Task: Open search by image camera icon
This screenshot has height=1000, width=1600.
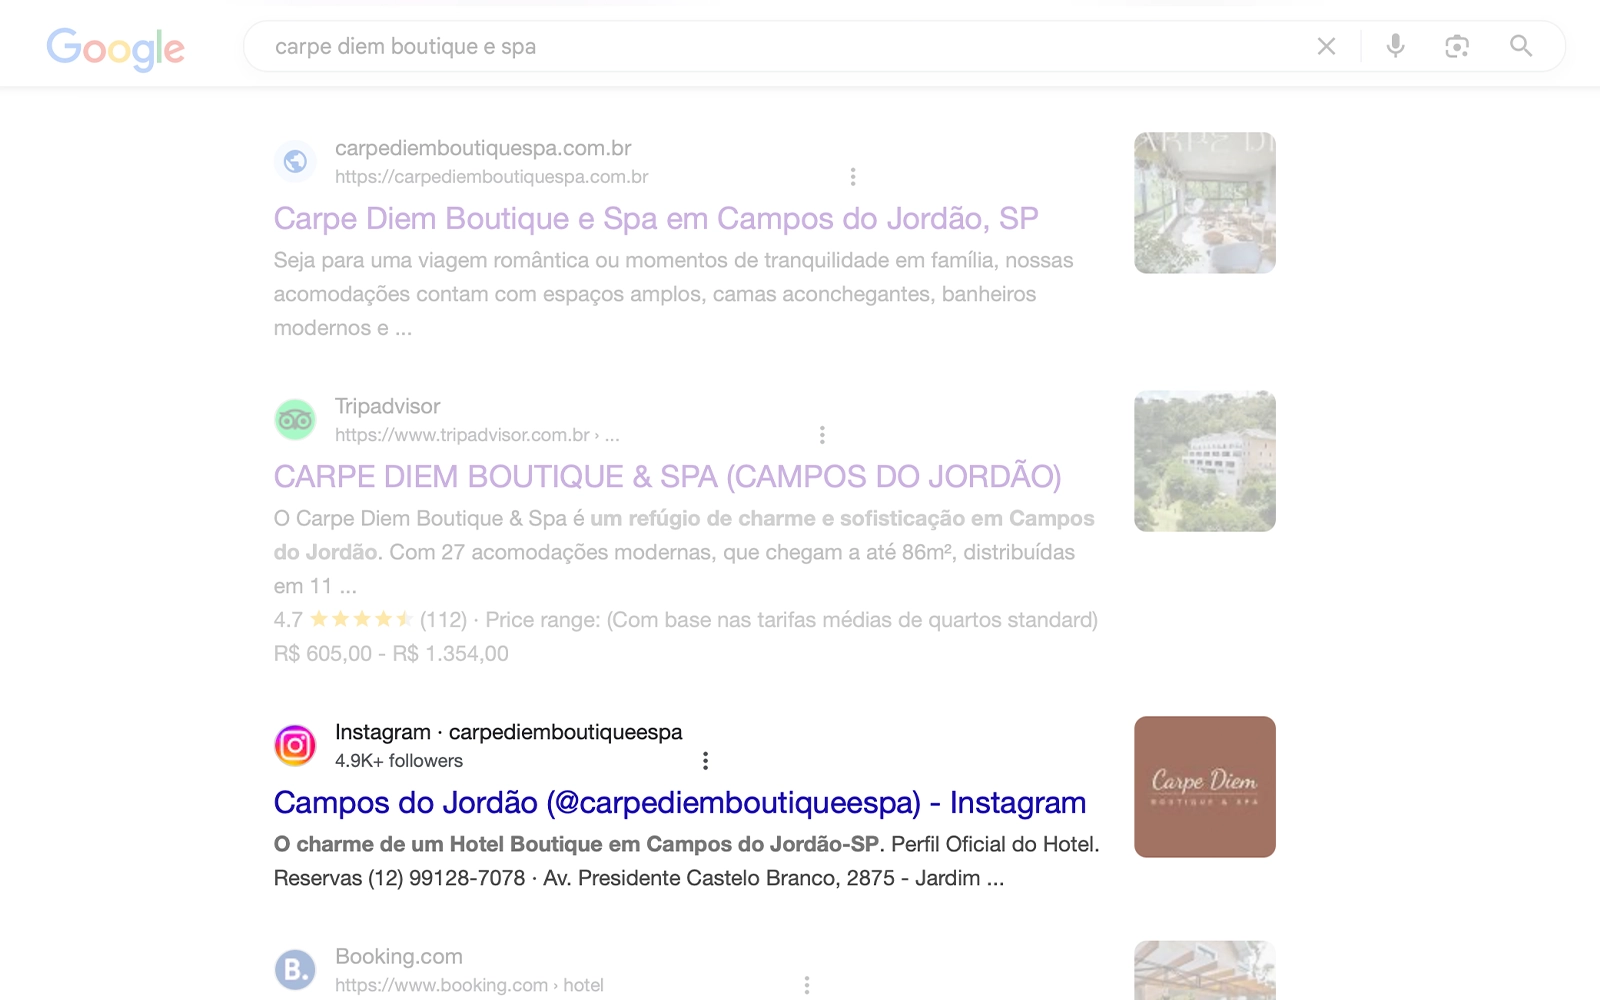Action: [1457, 46]
